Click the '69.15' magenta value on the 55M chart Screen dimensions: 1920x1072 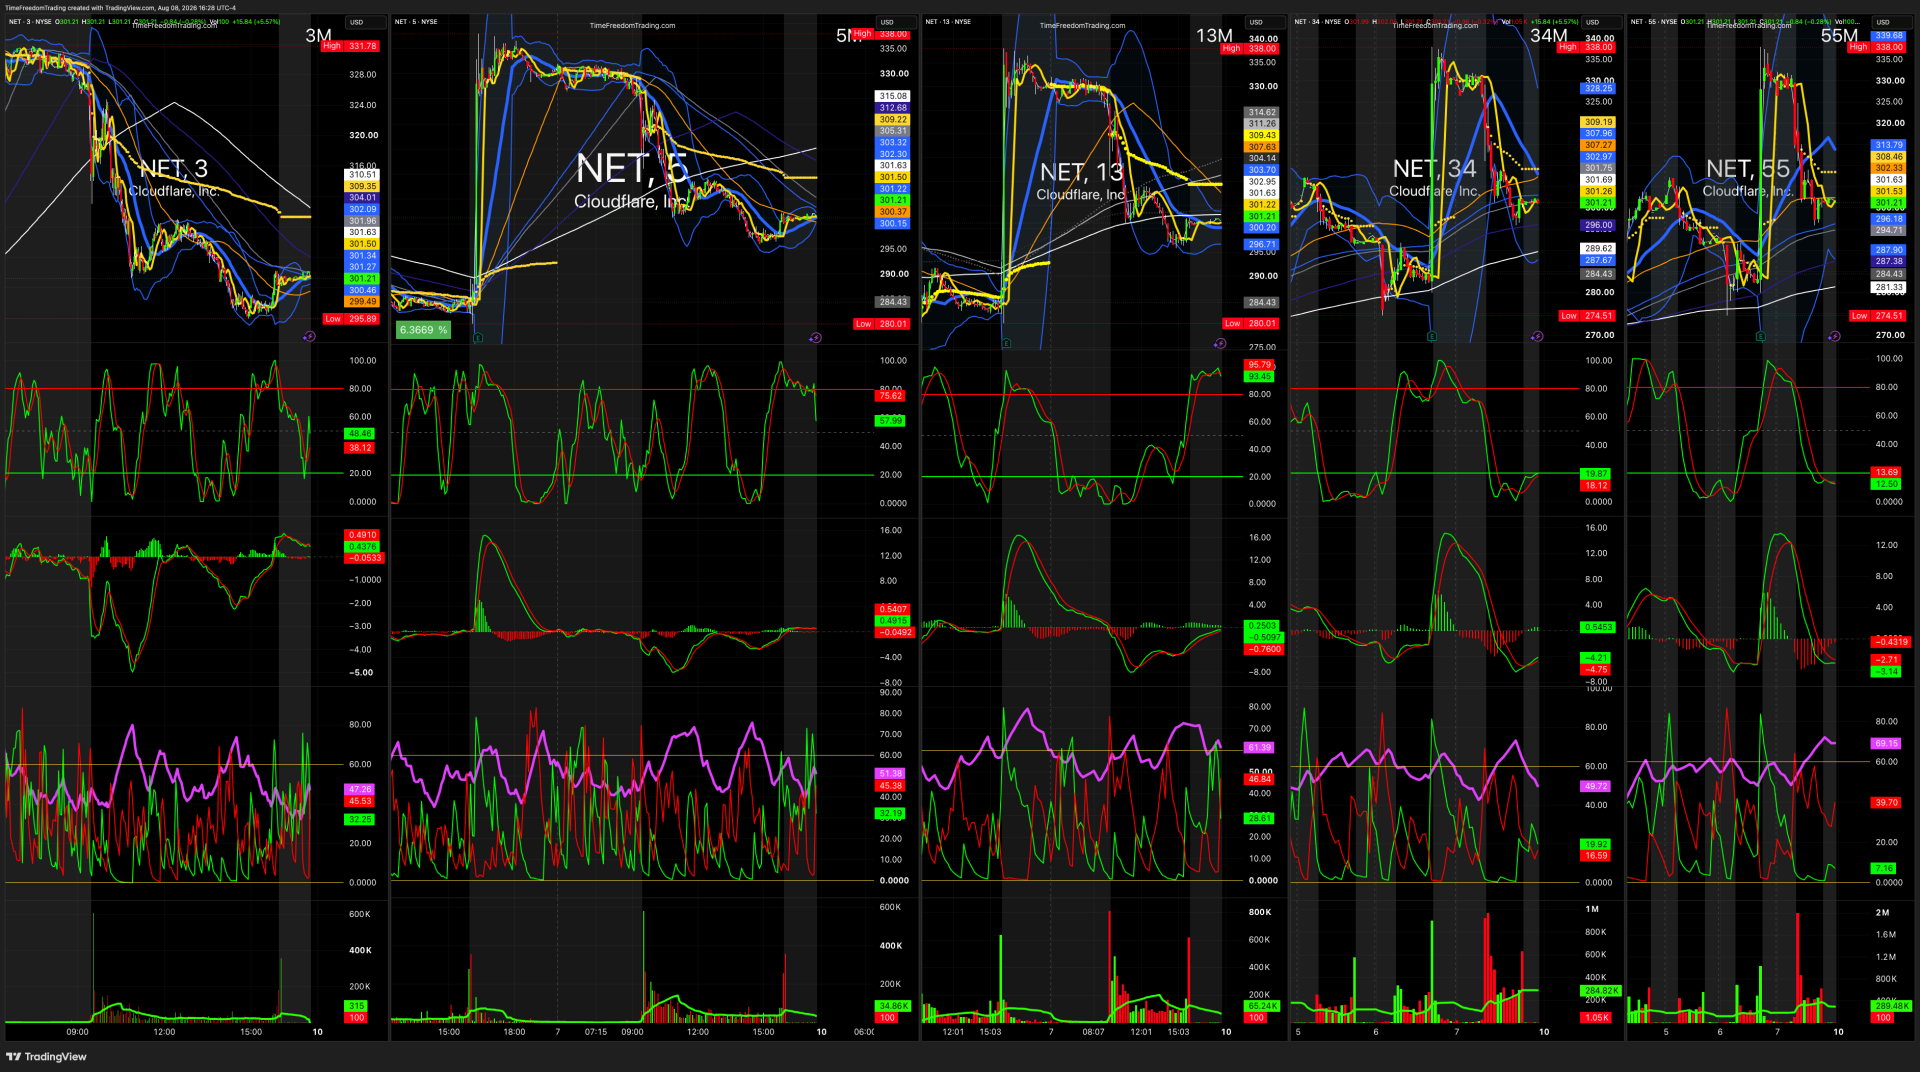tap(1887, 744)
